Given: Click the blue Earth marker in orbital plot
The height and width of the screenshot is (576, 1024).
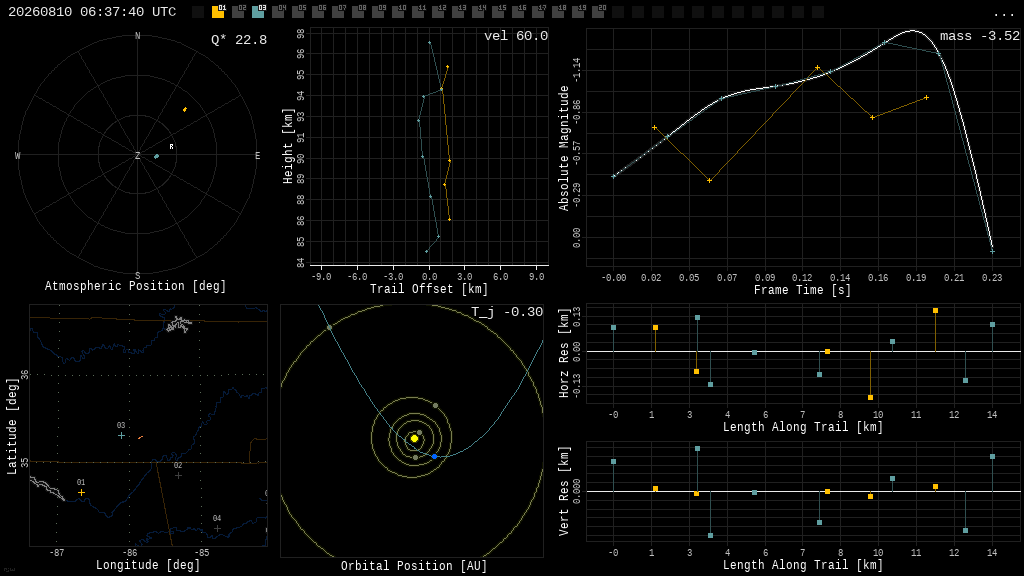Looking at the screenshot, I should tap(434, 456).
